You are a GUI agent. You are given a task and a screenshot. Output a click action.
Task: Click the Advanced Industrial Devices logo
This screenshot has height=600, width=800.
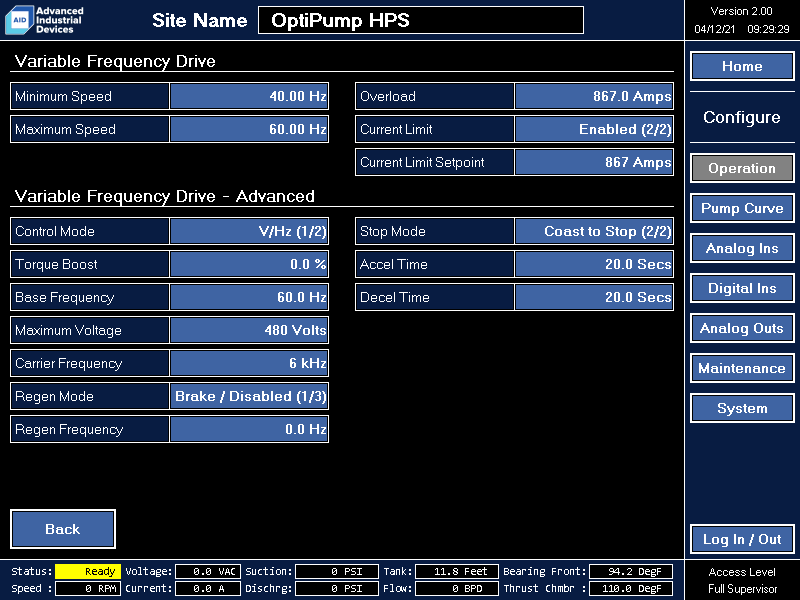45,20
